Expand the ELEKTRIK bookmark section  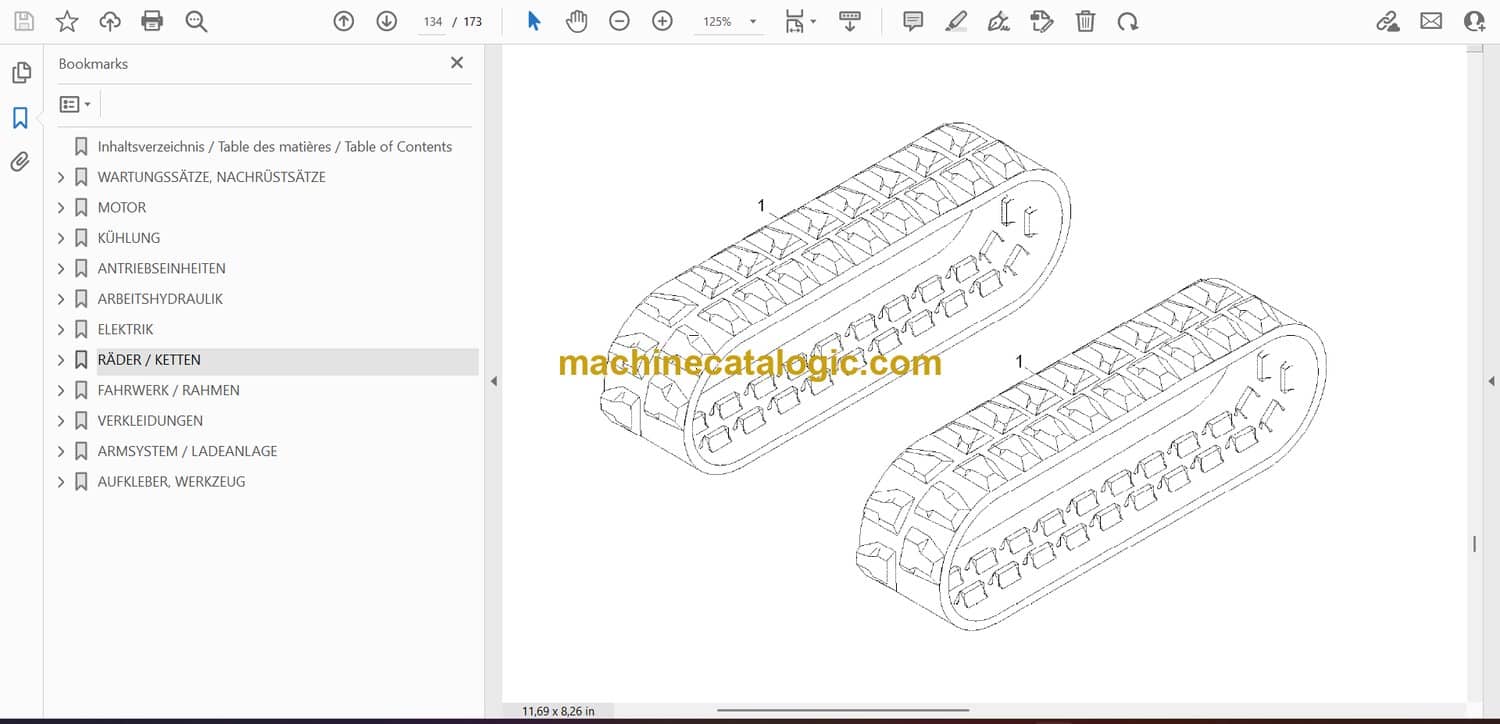click(61, 330)
